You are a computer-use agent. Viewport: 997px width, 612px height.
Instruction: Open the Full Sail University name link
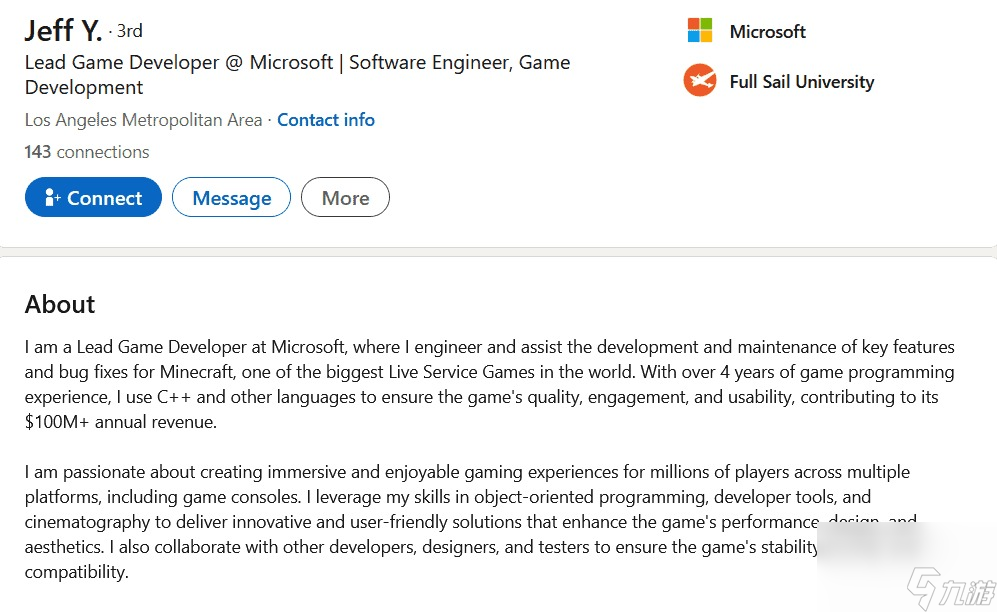pos(802,81)
